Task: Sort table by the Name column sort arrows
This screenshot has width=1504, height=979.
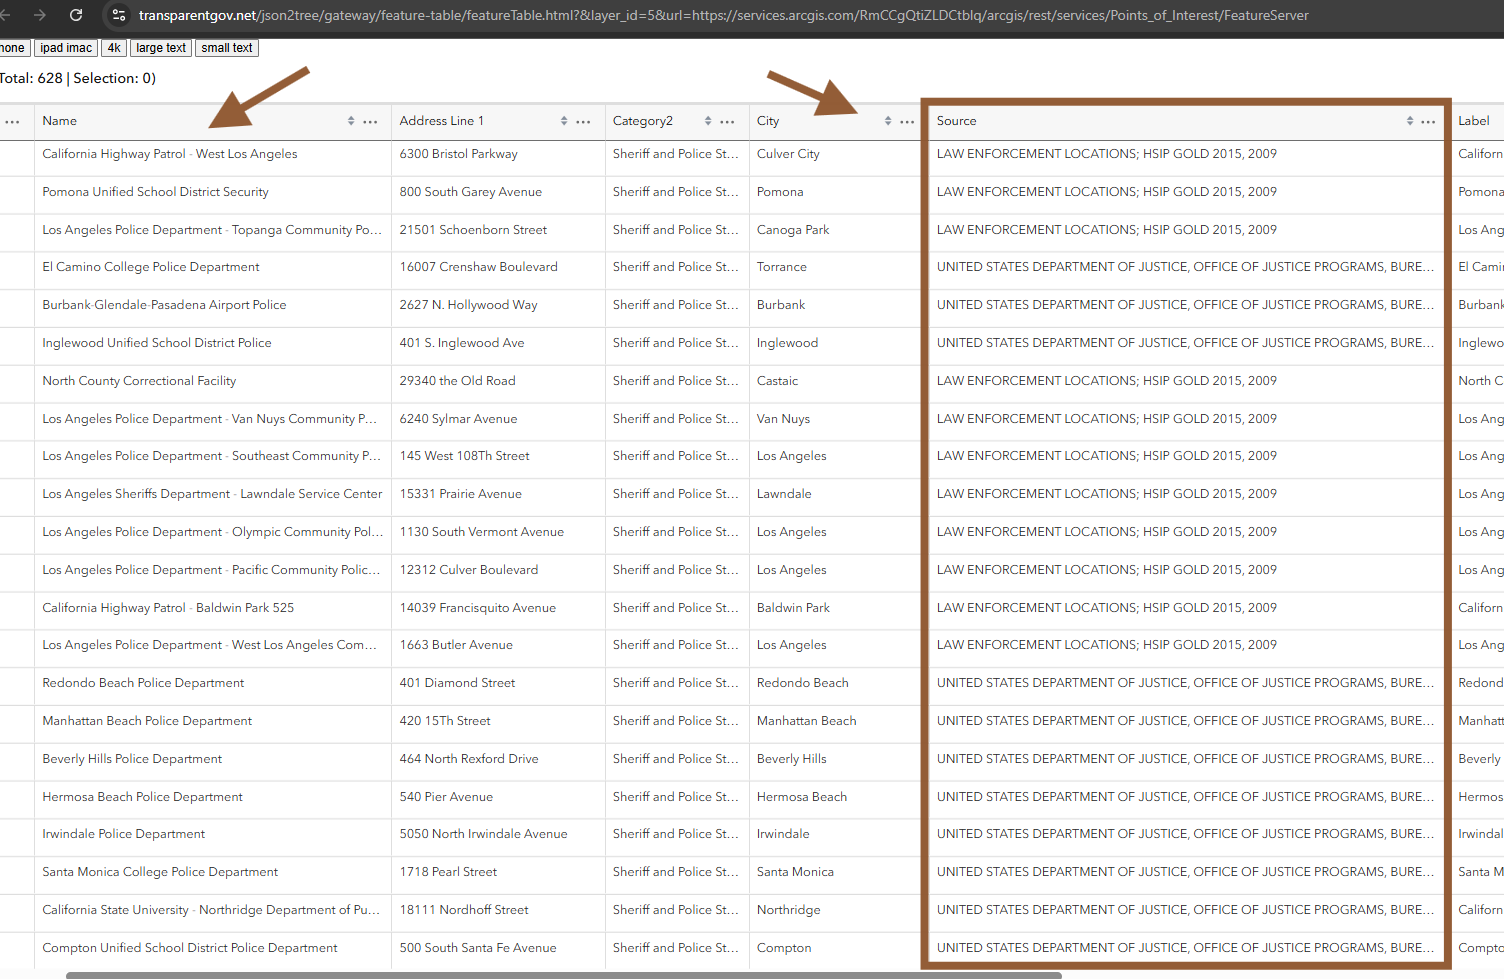Action: click(x=351, y=121)
